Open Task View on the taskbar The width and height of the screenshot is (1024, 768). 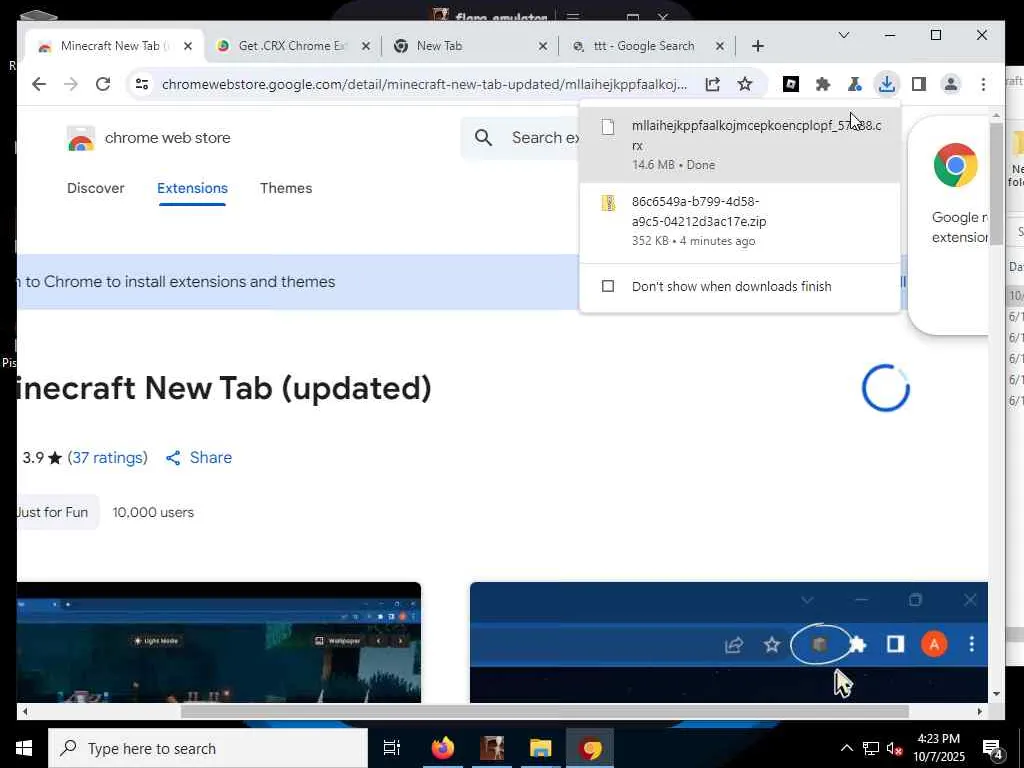tap(392, 748)
